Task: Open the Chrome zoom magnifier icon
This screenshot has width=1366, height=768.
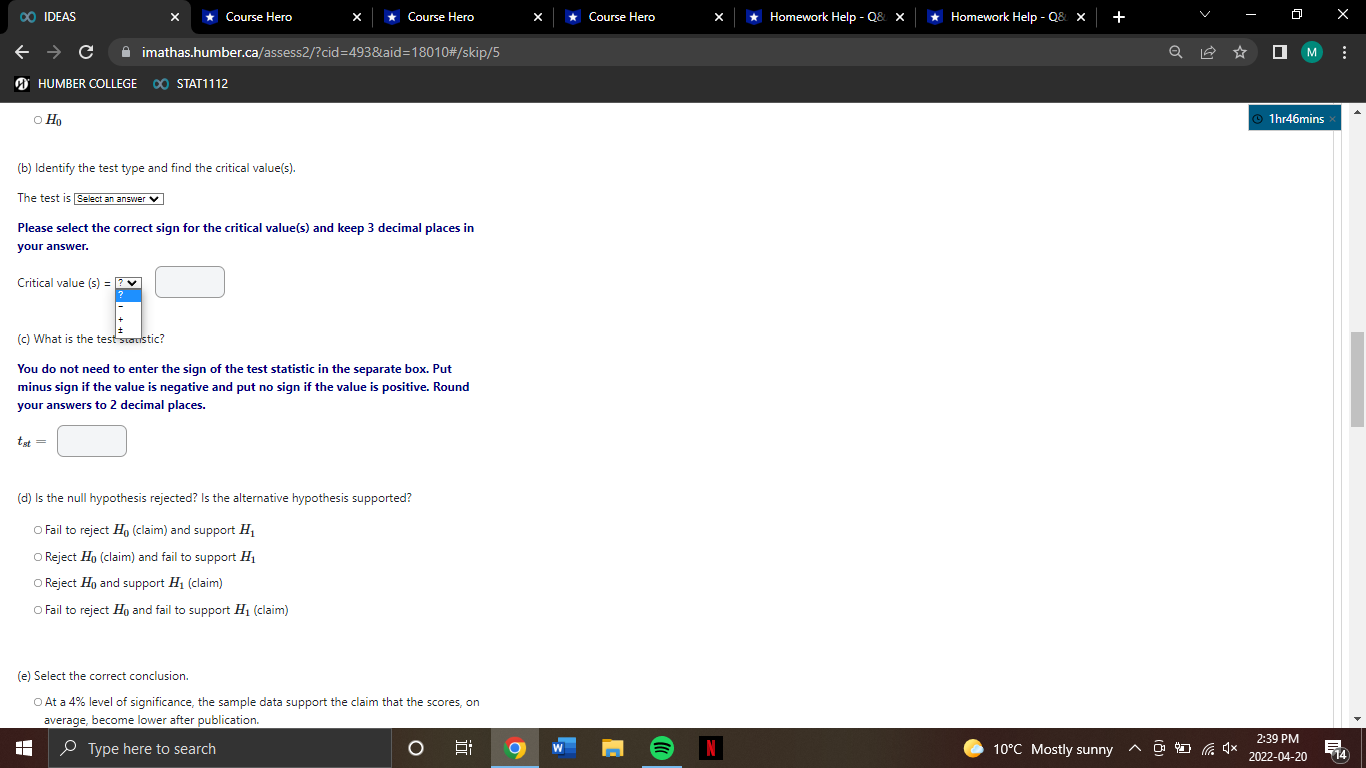Action: [x=1175, y=52]
